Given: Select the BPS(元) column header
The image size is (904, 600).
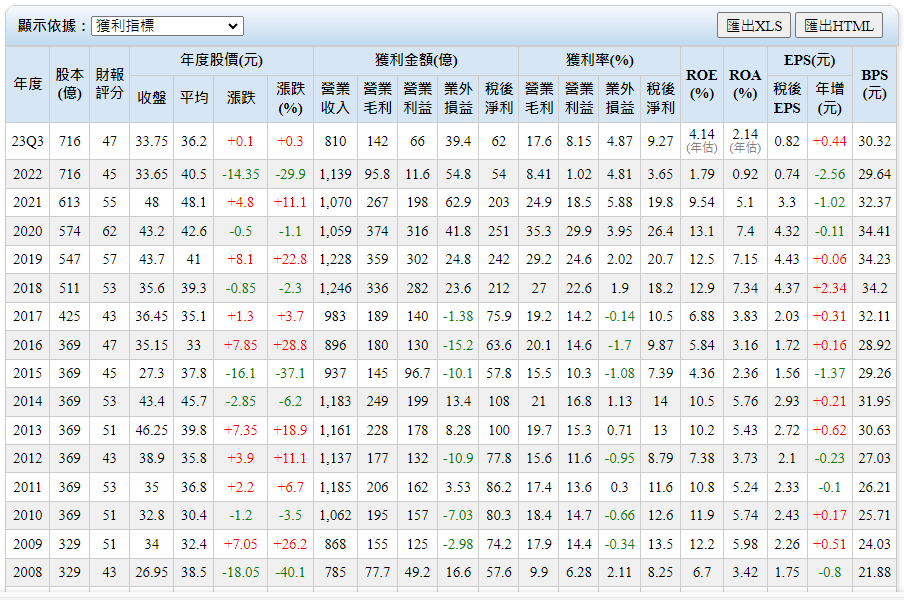Looking at the screenshot, I should point(874,84).
